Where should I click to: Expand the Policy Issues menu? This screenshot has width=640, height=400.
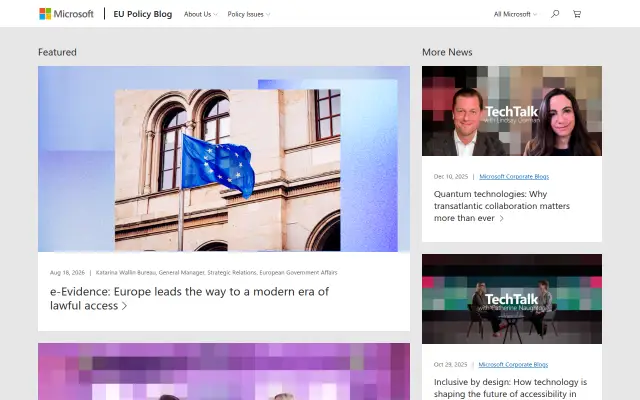click(x=249, y=14)
